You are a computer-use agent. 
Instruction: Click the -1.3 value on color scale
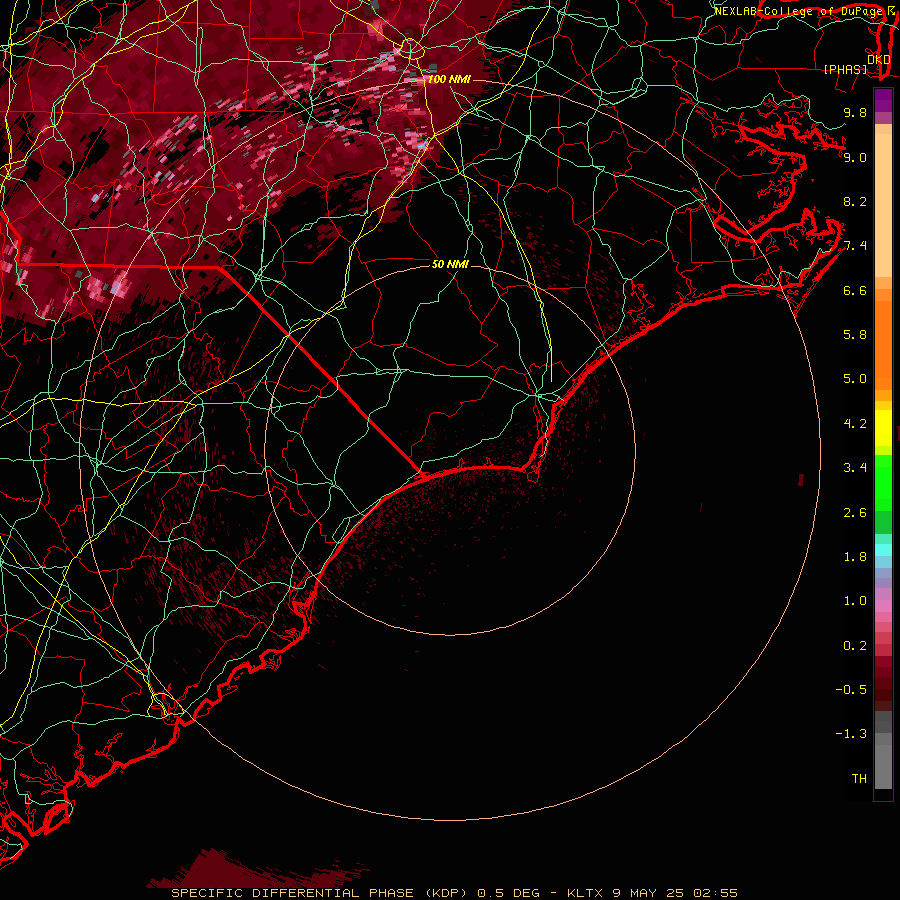[852, 734]
